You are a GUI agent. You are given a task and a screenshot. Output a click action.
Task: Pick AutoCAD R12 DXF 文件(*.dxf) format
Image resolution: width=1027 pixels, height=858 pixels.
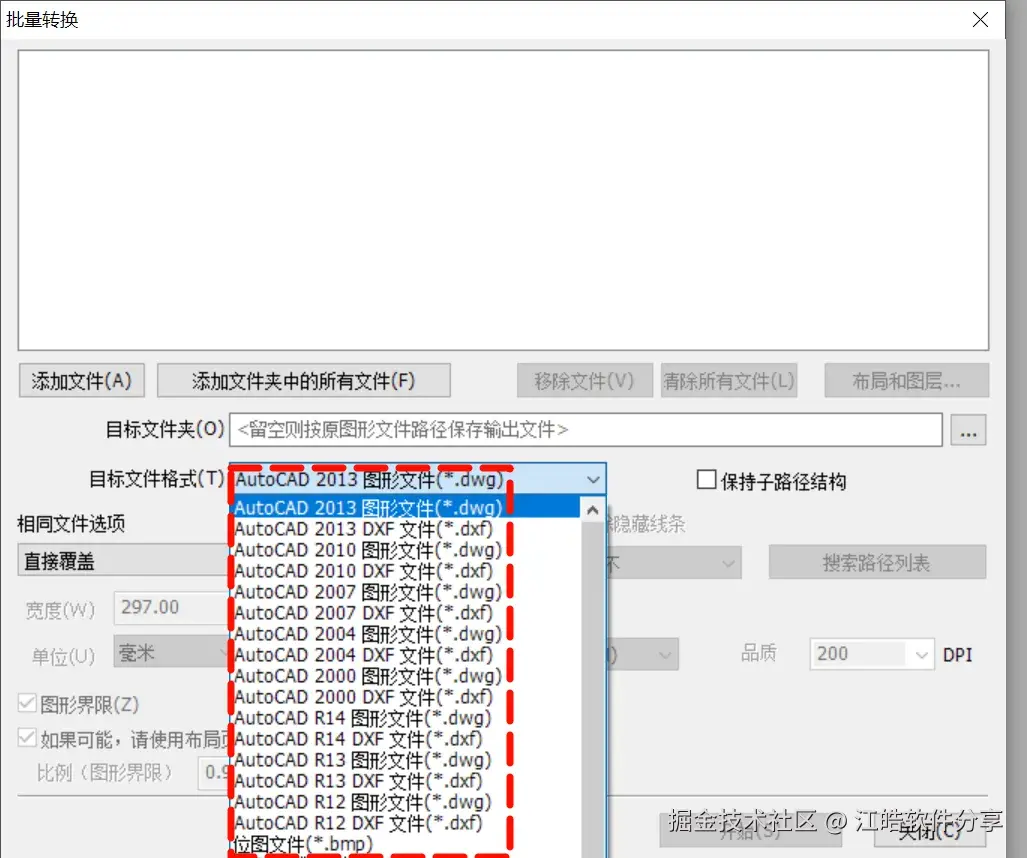click(x=406, y=822)
